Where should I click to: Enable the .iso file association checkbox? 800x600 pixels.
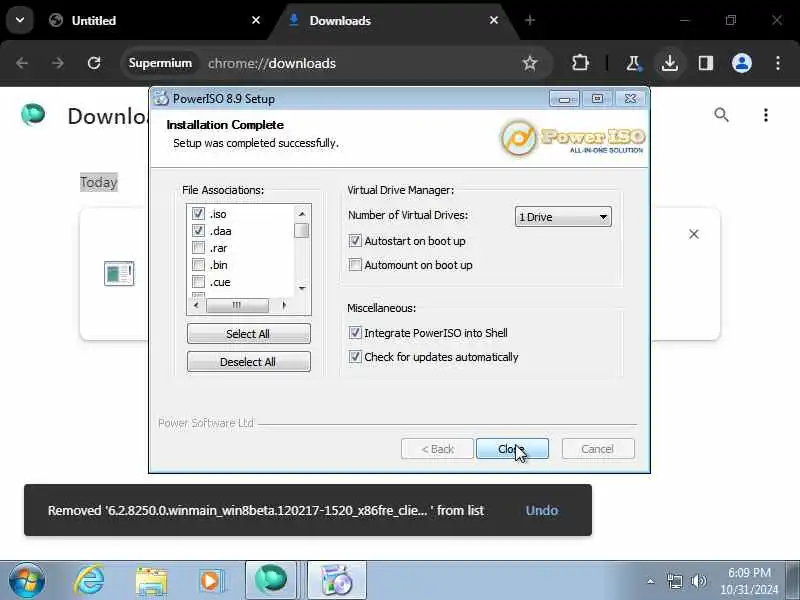(x=198, y=213)
